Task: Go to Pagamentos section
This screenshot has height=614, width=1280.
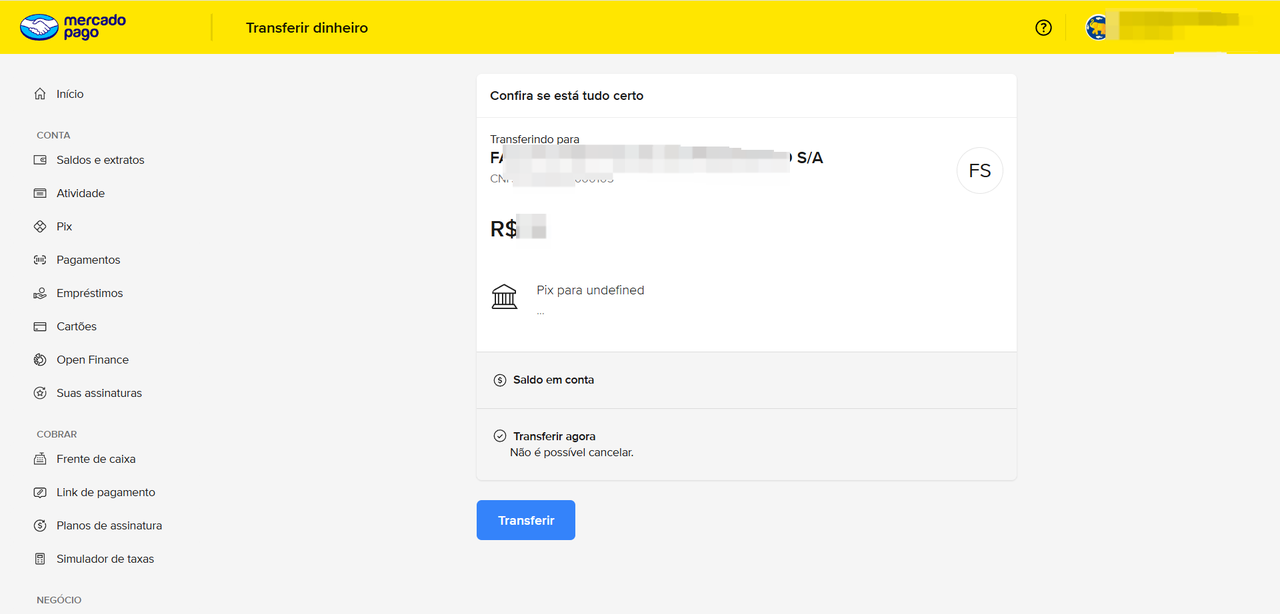Action: 88,260
